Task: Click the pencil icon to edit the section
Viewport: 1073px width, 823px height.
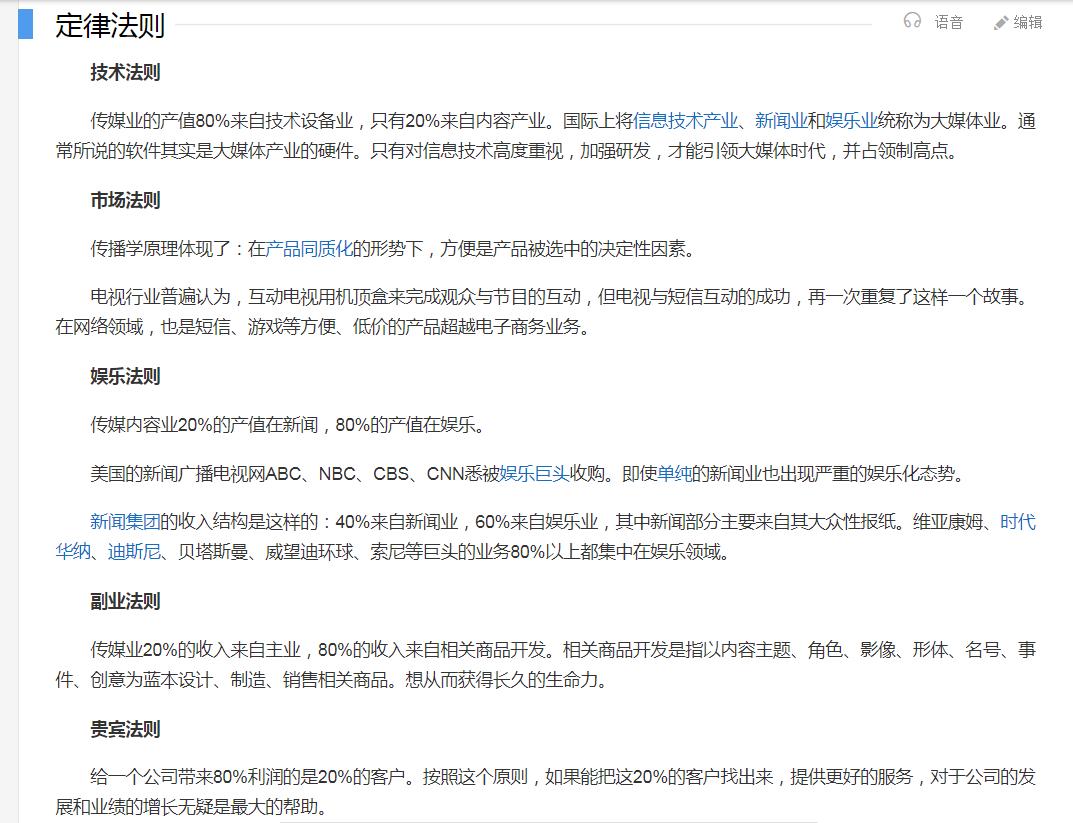Action: [x=999, y=21]
